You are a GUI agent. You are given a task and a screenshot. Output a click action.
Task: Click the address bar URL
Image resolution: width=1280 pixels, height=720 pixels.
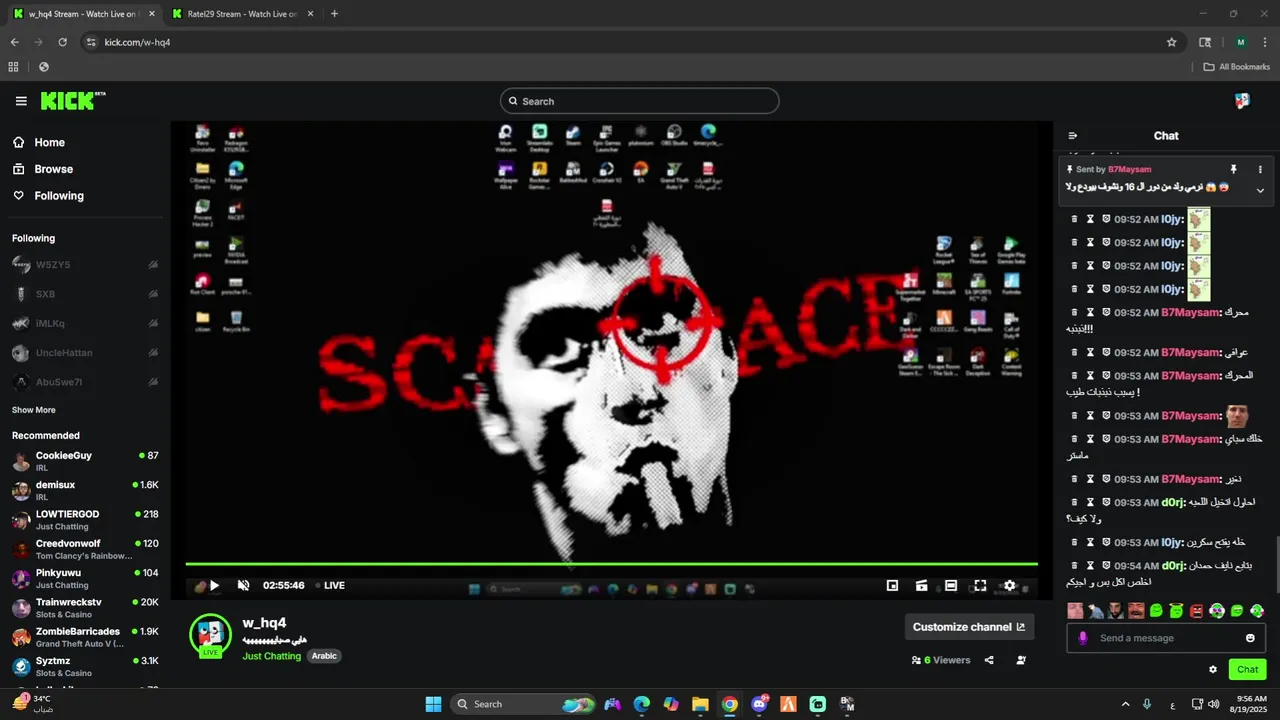click(x=137, y=42)
